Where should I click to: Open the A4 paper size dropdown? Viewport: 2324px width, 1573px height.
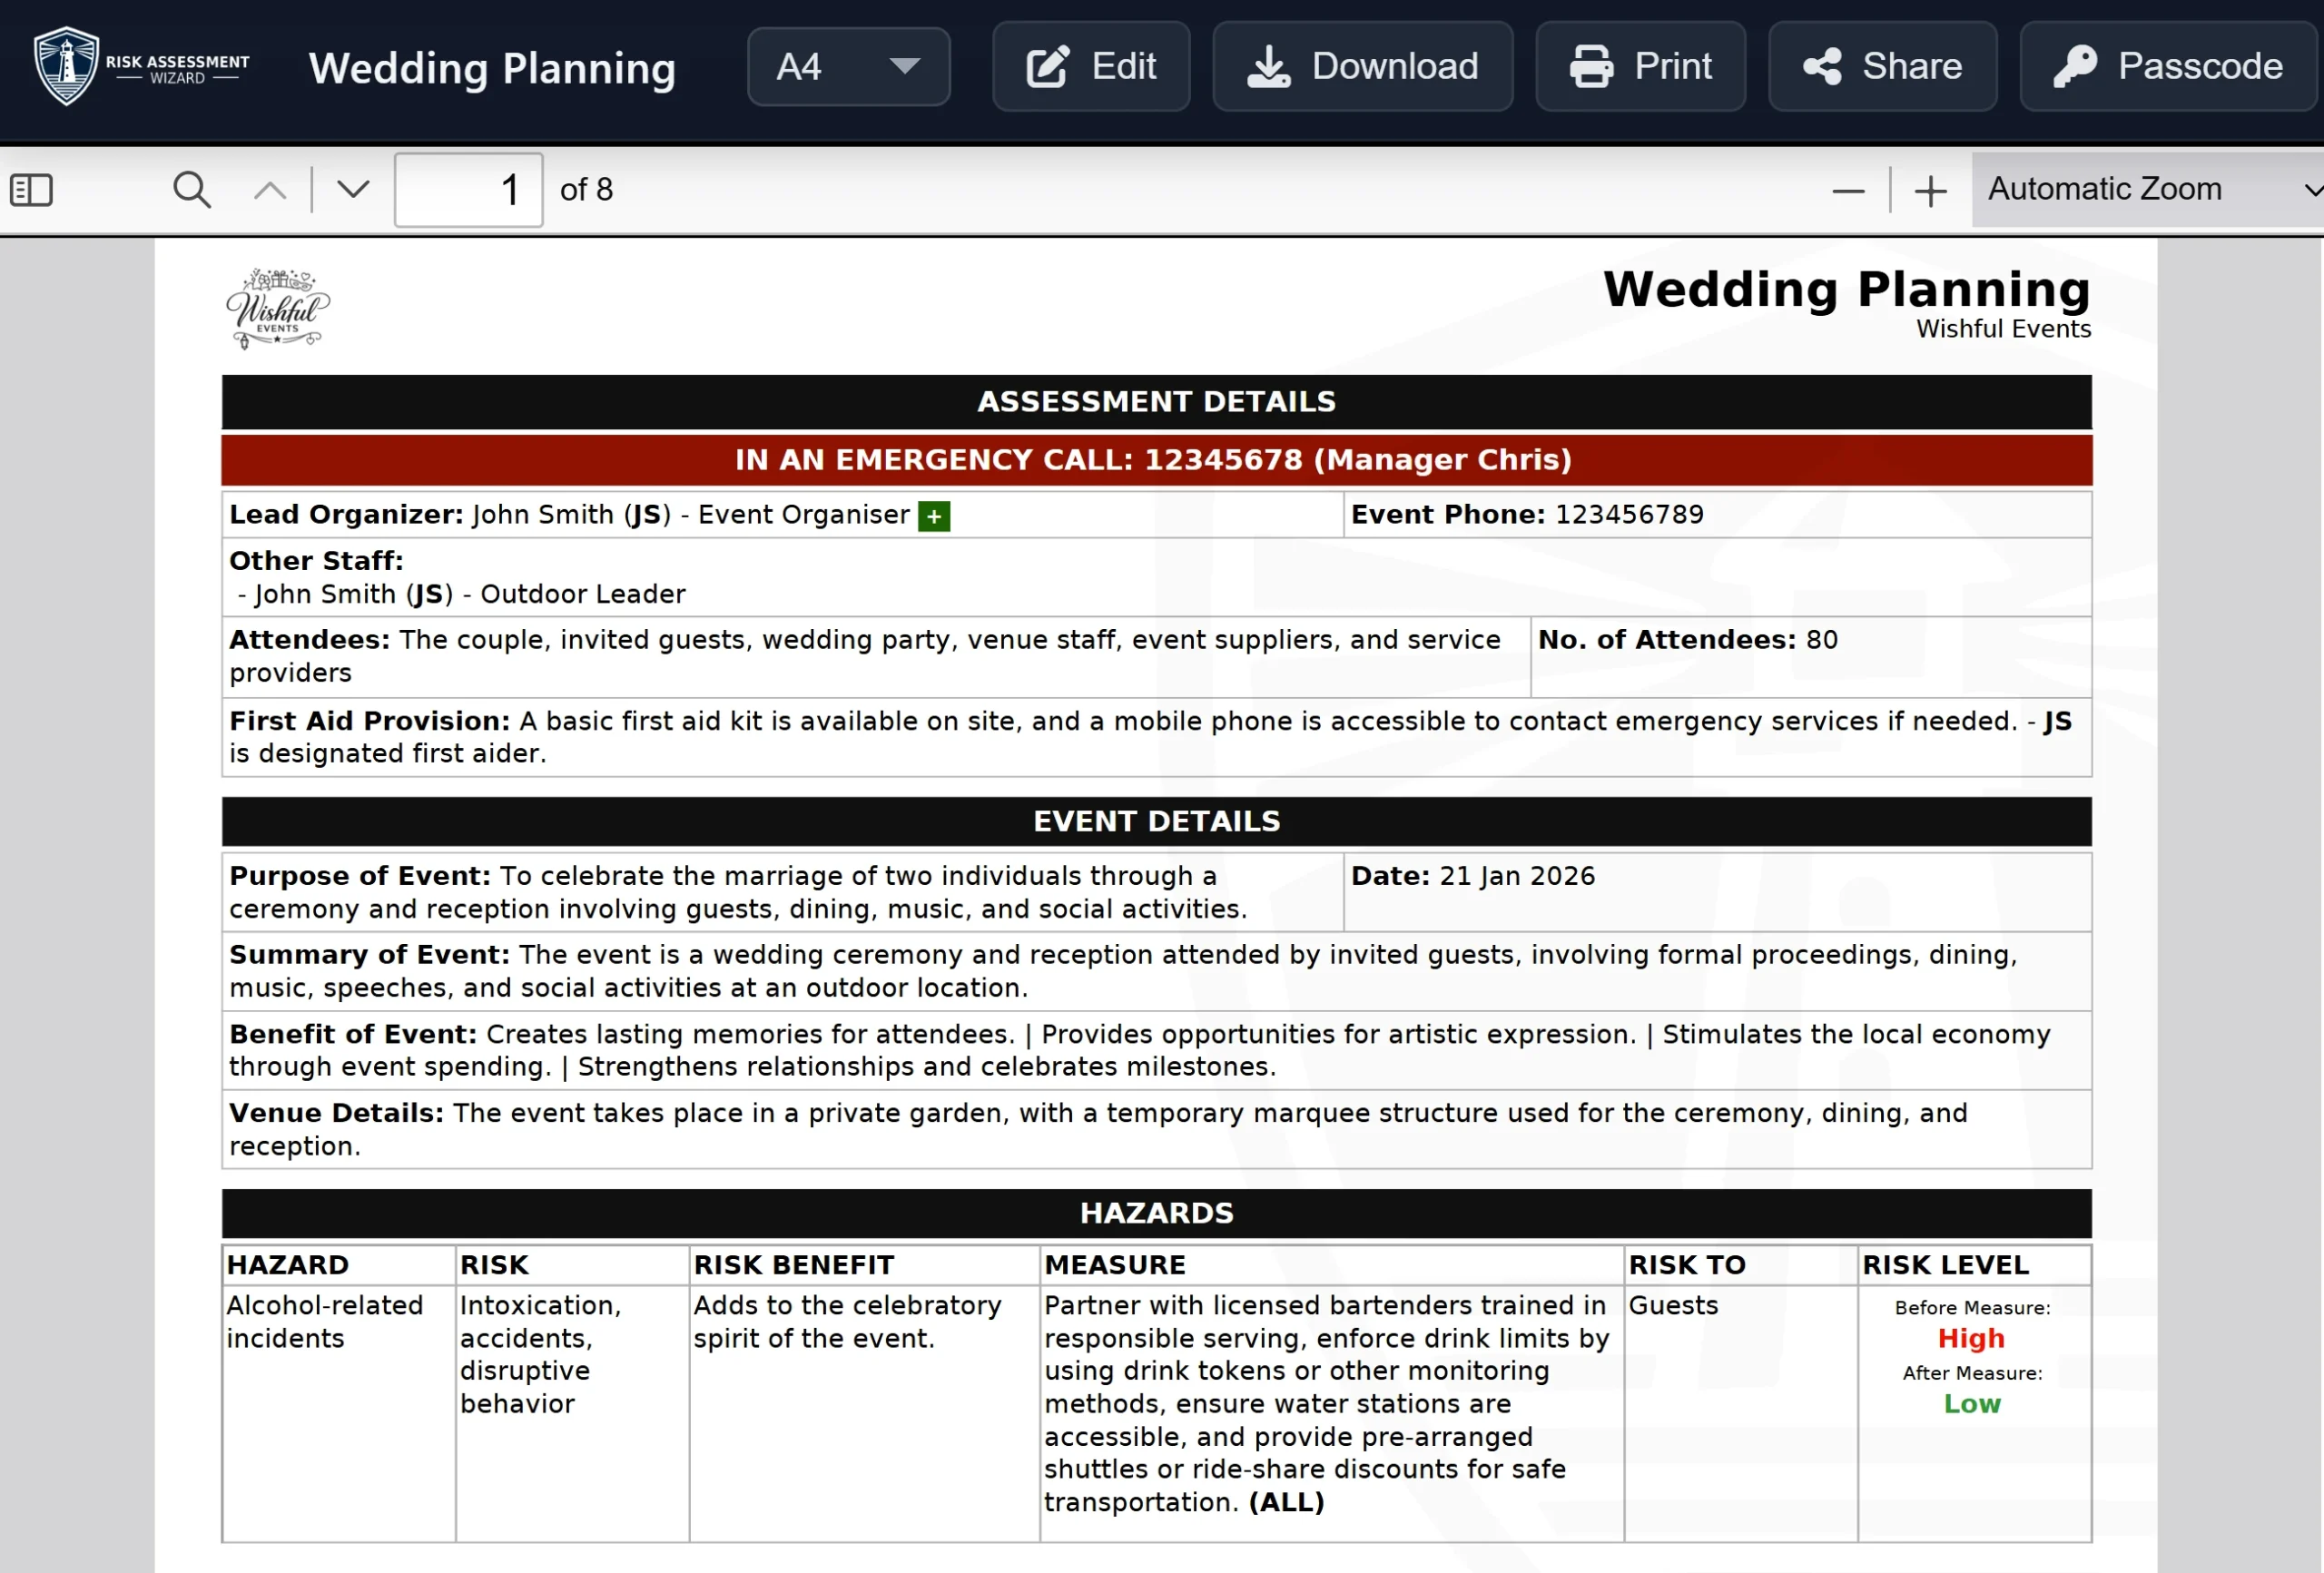(x=847, y=67)
